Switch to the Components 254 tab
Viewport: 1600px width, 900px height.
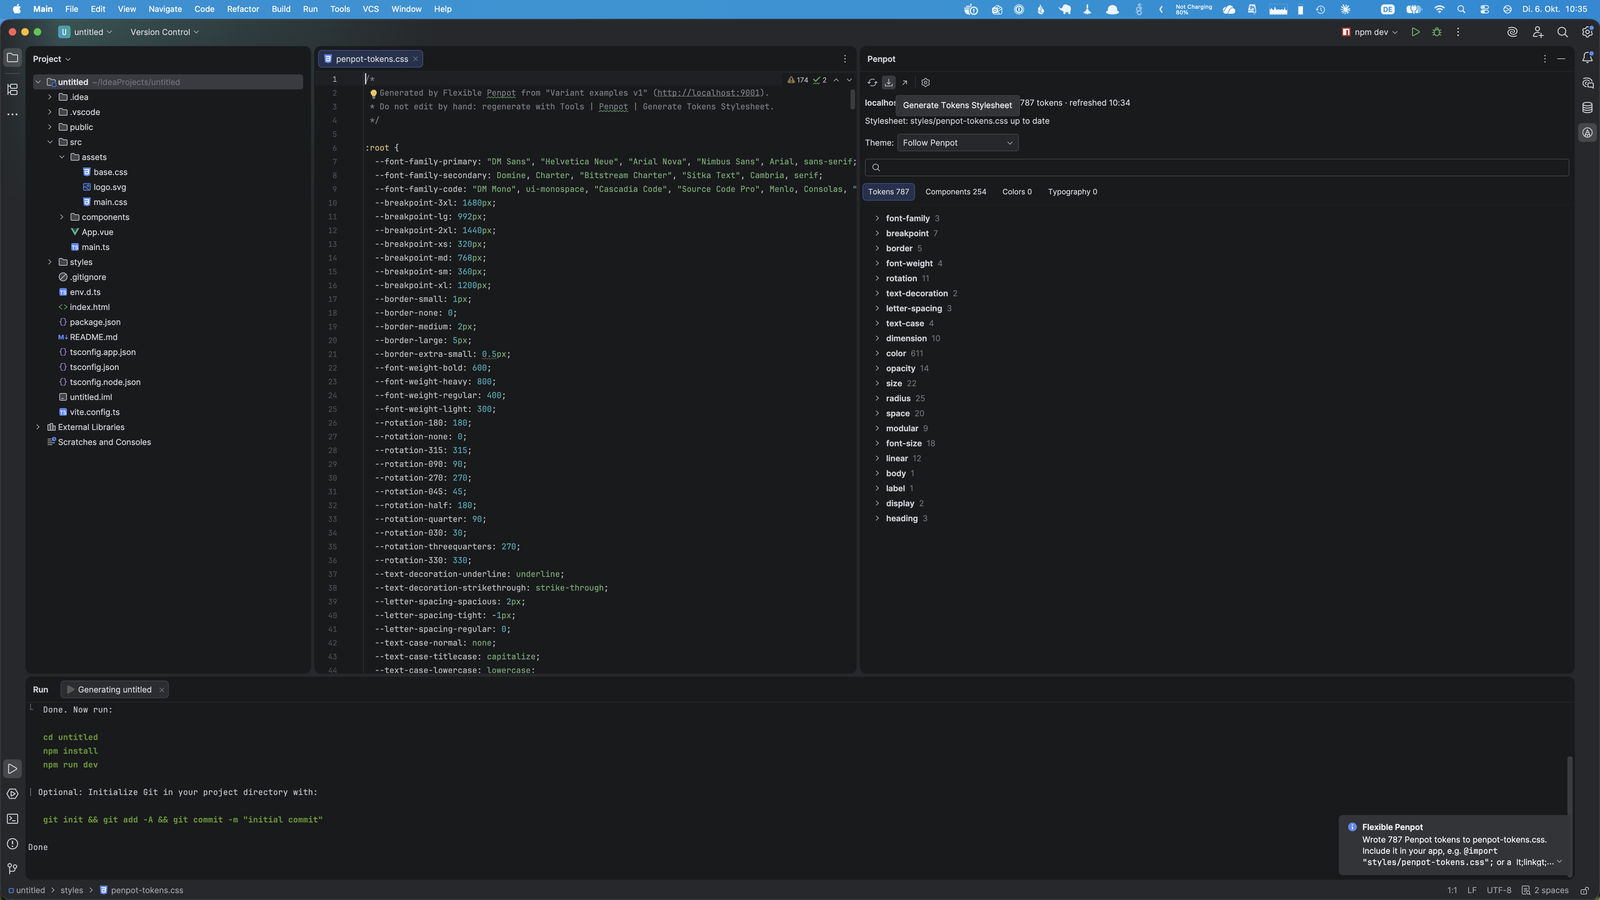click(956, 192)
